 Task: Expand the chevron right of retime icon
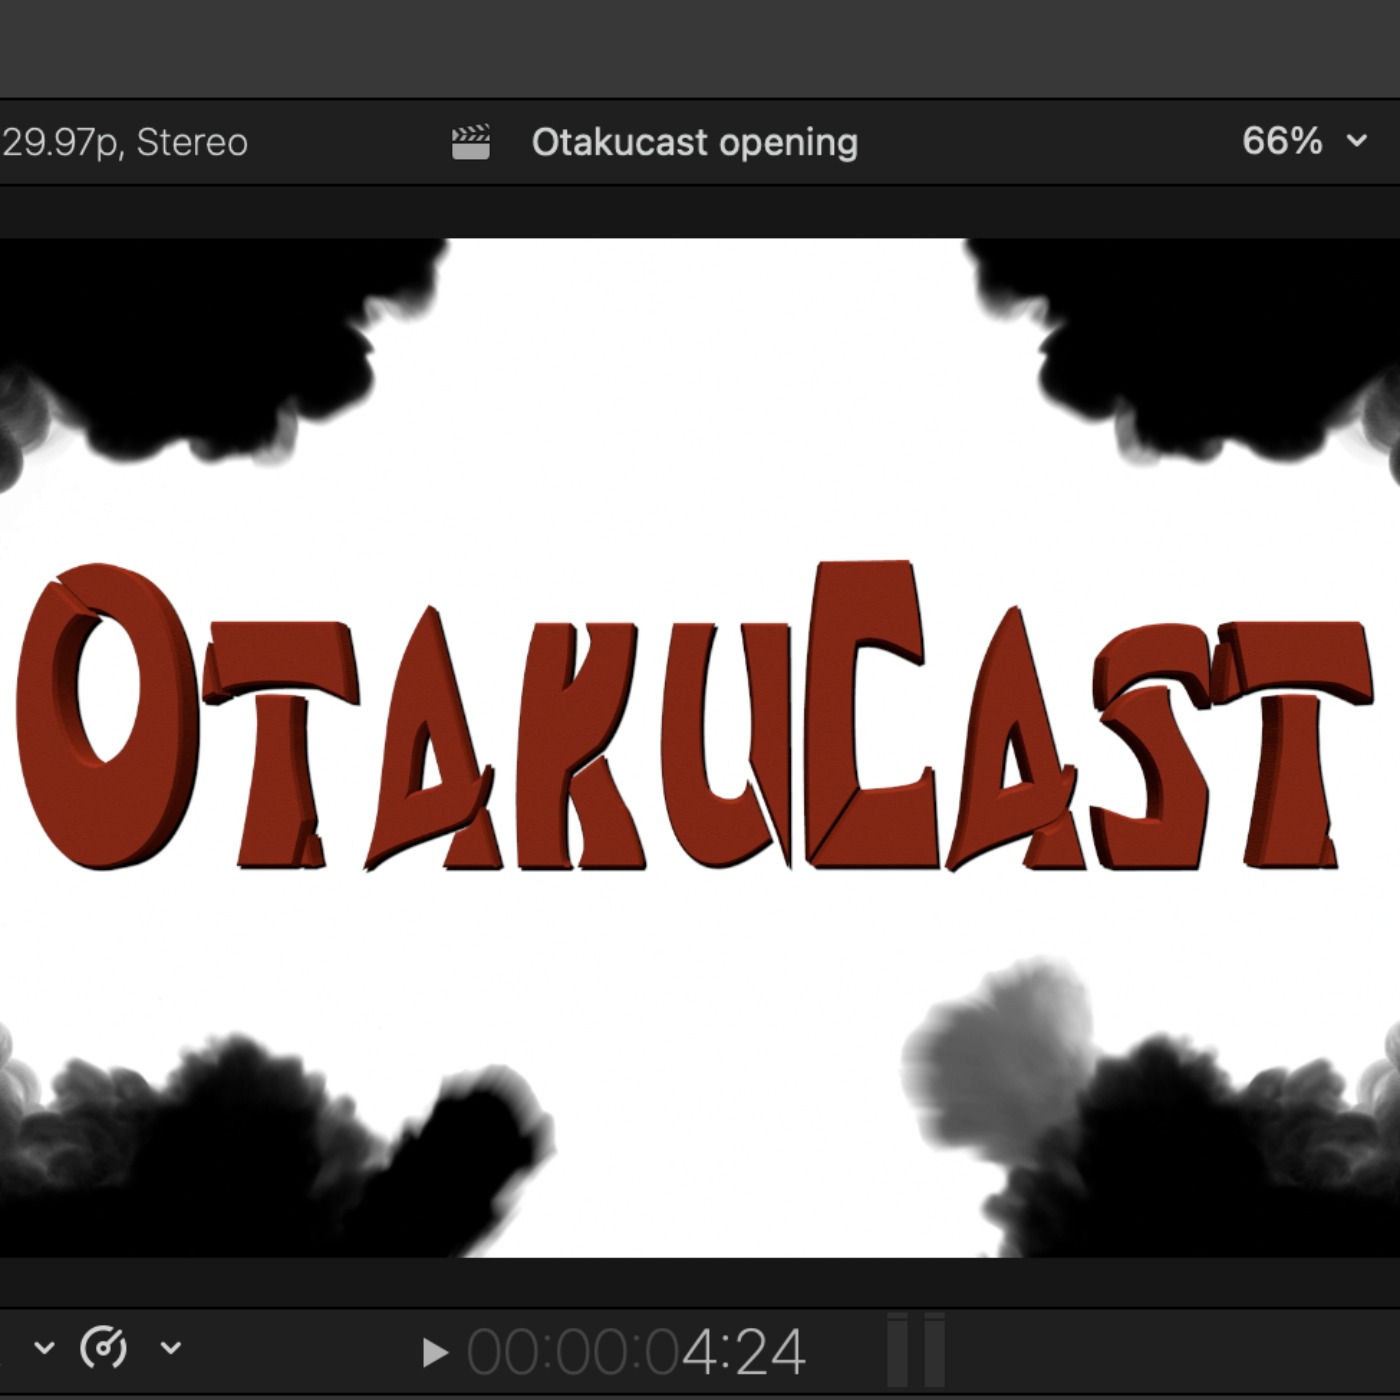pos(171,1348)
